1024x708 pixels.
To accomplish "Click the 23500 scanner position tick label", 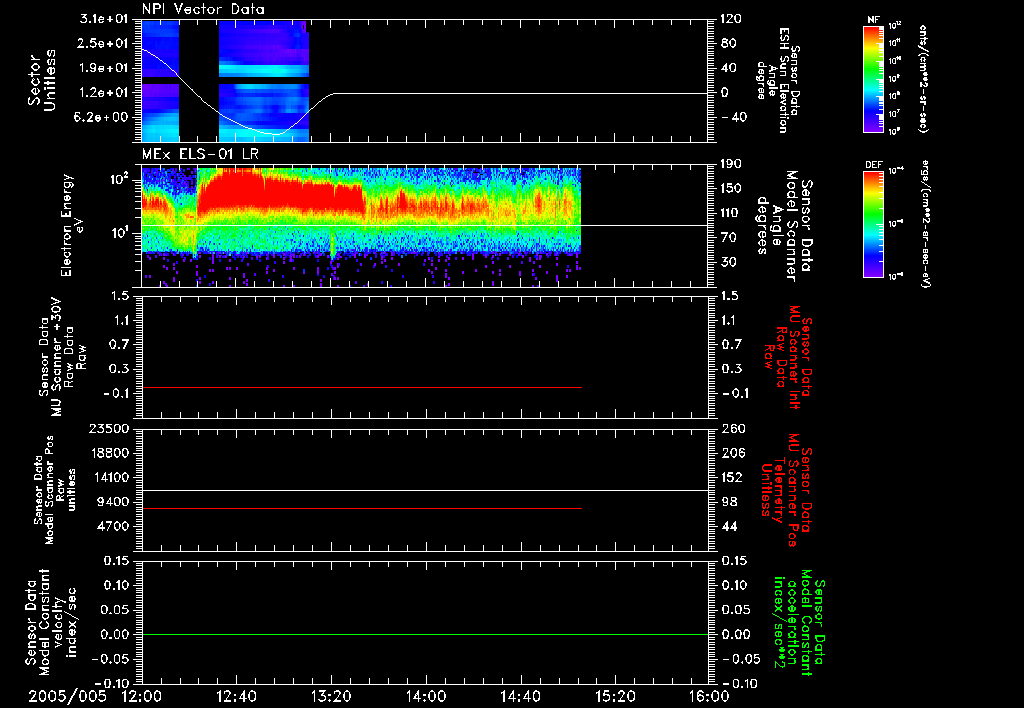I will [109, 428].
